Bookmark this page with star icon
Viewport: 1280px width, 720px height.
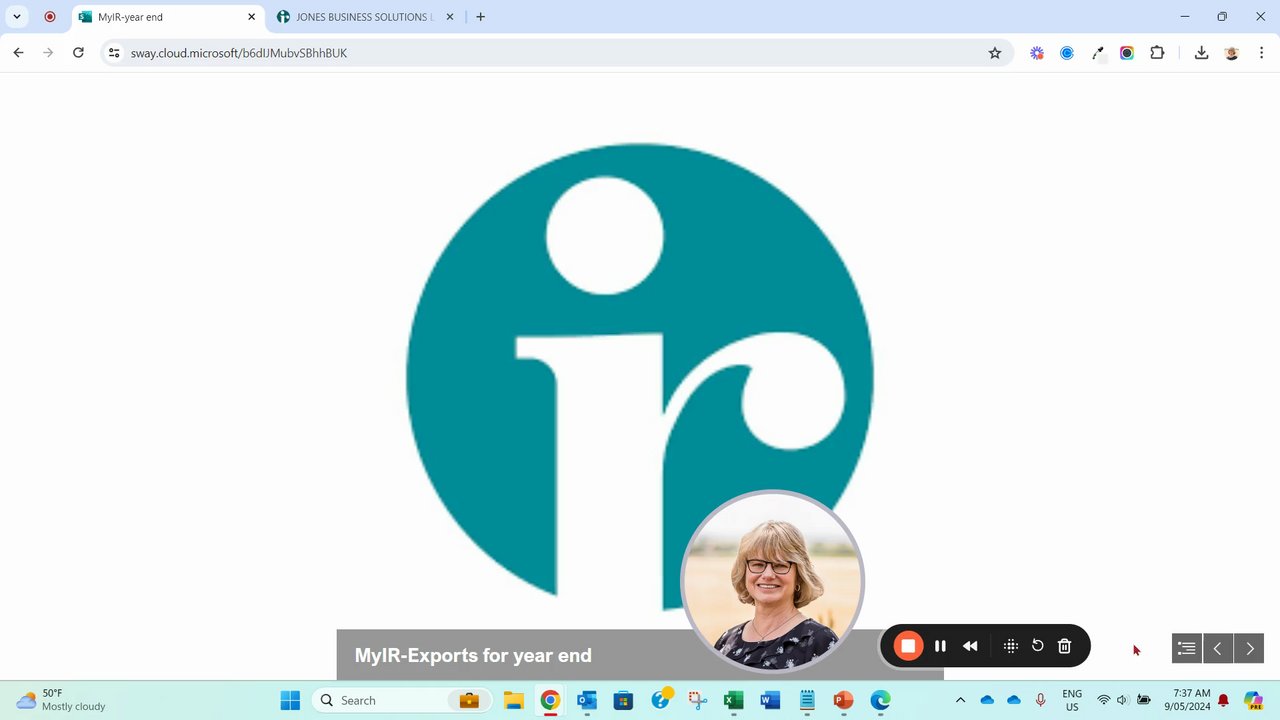point(995,53)
